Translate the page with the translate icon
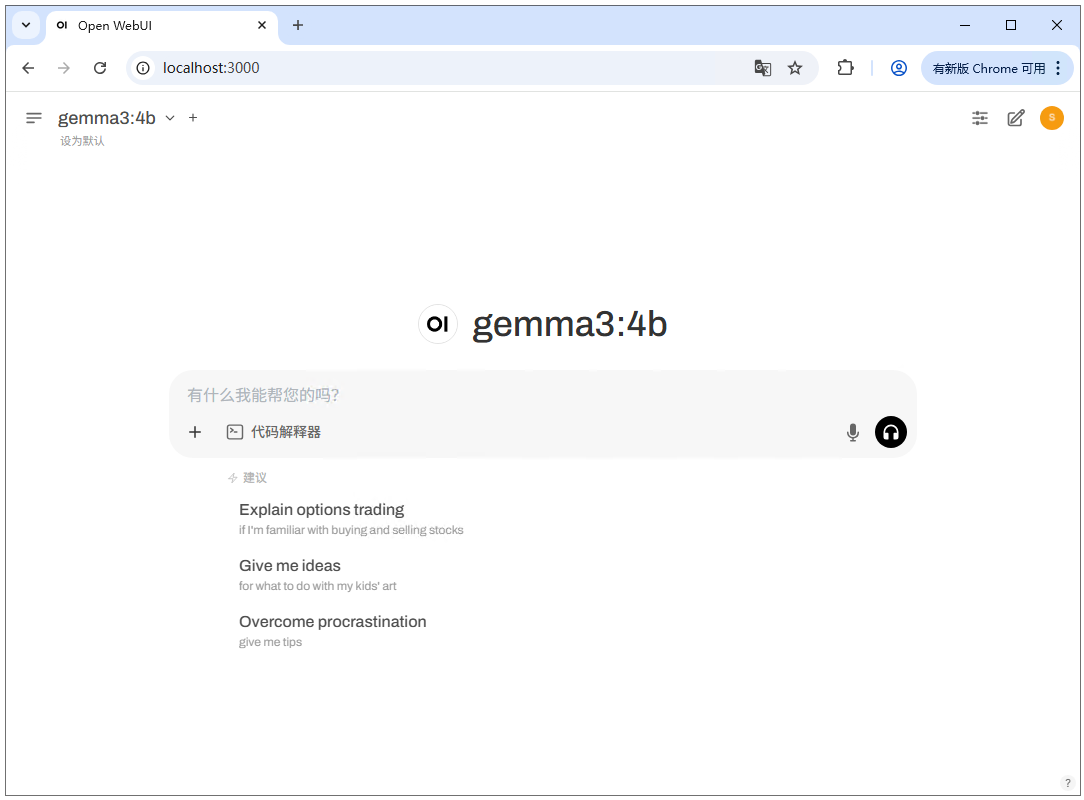This screenshot has height=800, width=1084. pyautogui.click(x=763, y=67)
